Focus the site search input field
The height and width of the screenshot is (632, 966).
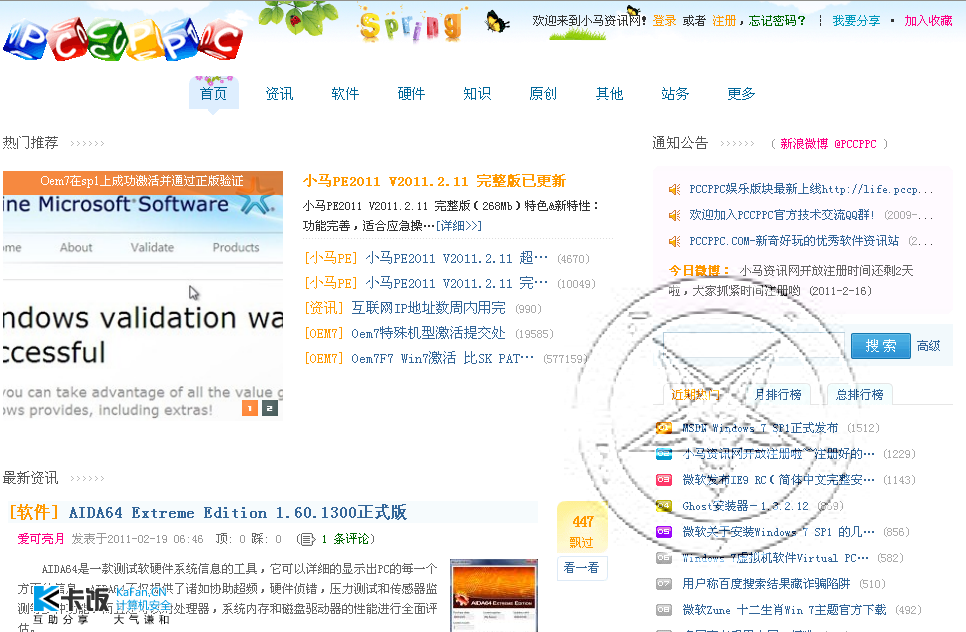(753, 346)
